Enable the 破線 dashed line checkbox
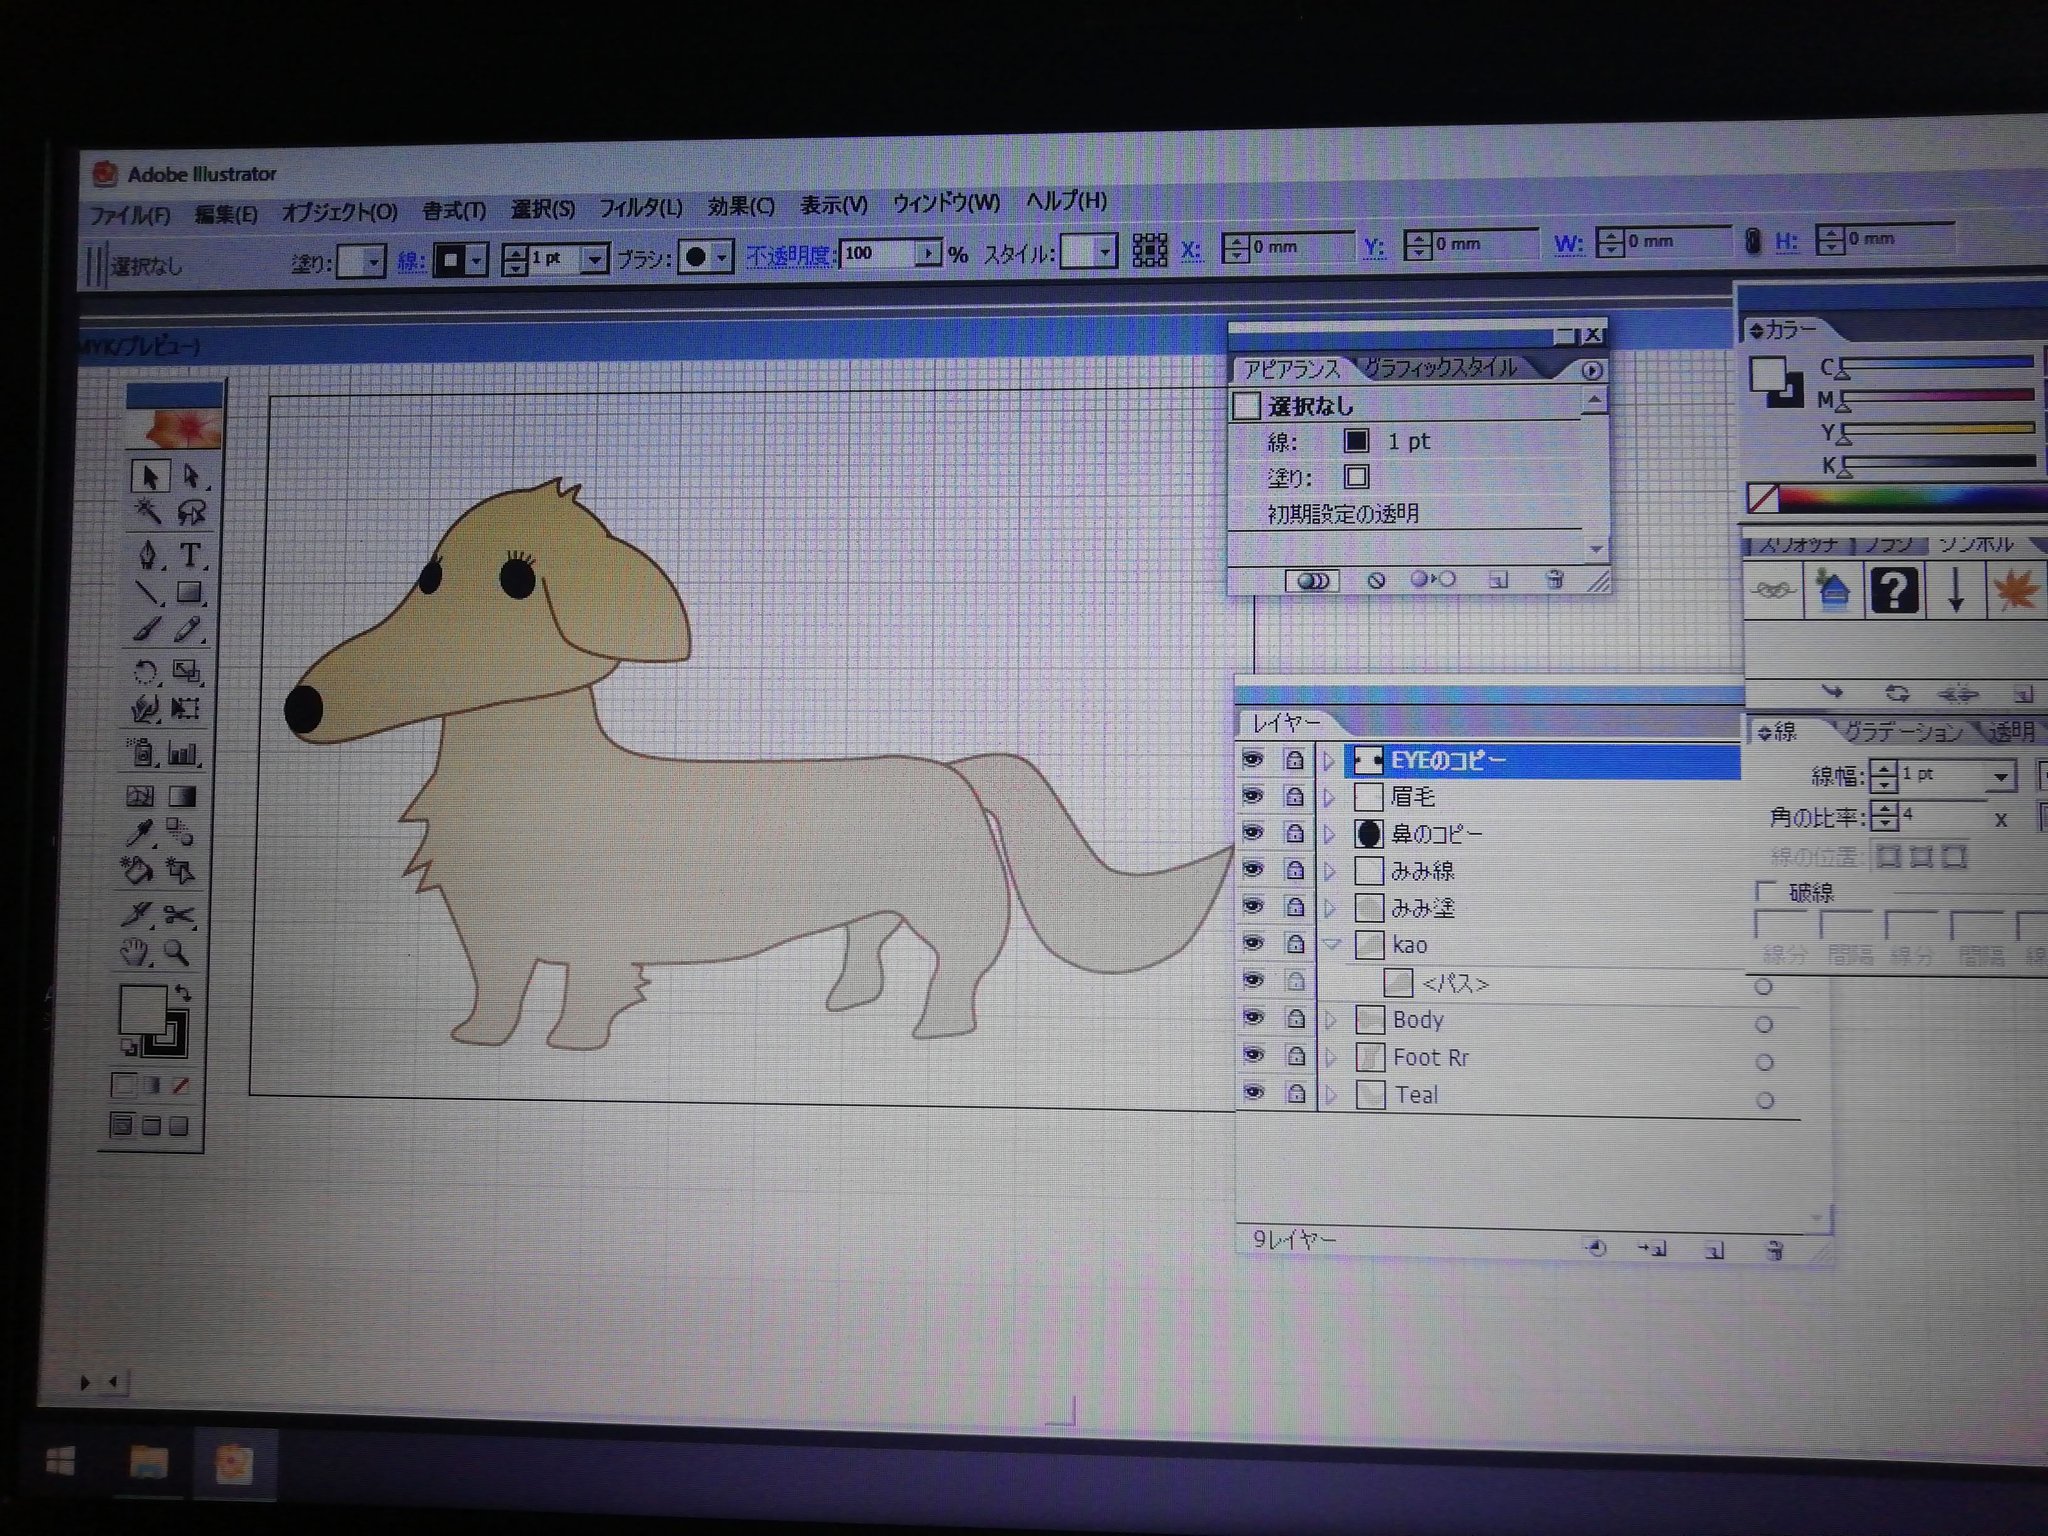This screenshot has width=2048, height=1536. [1766, 891]
